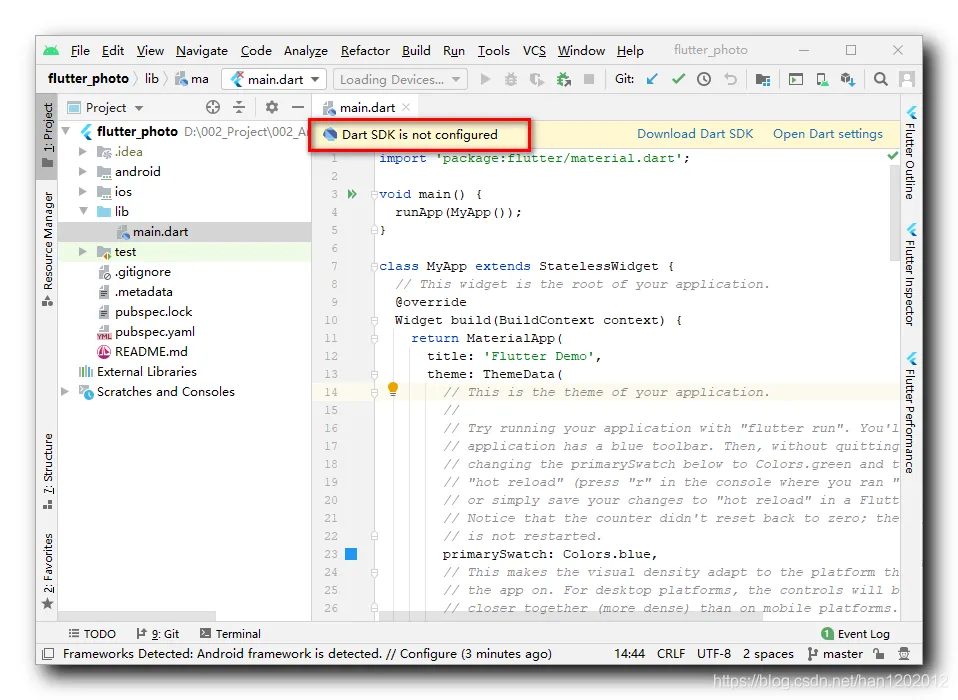The width and height of the screenshot is (958, 700).
Task: Expand the test folder
Action: pos(83,252)
